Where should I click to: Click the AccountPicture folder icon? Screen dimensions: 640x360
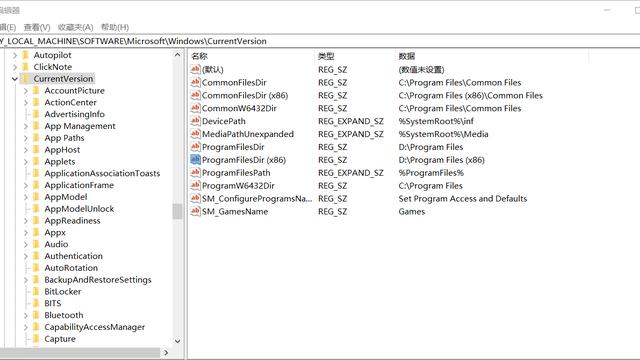point(36,90)
